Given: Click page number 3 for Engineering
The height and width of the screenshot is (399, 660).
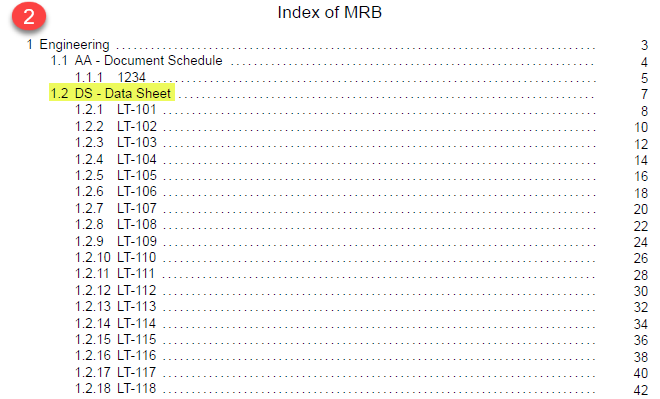Looking at the screenshot, I should pyautogui.click(x=644, y=45).
